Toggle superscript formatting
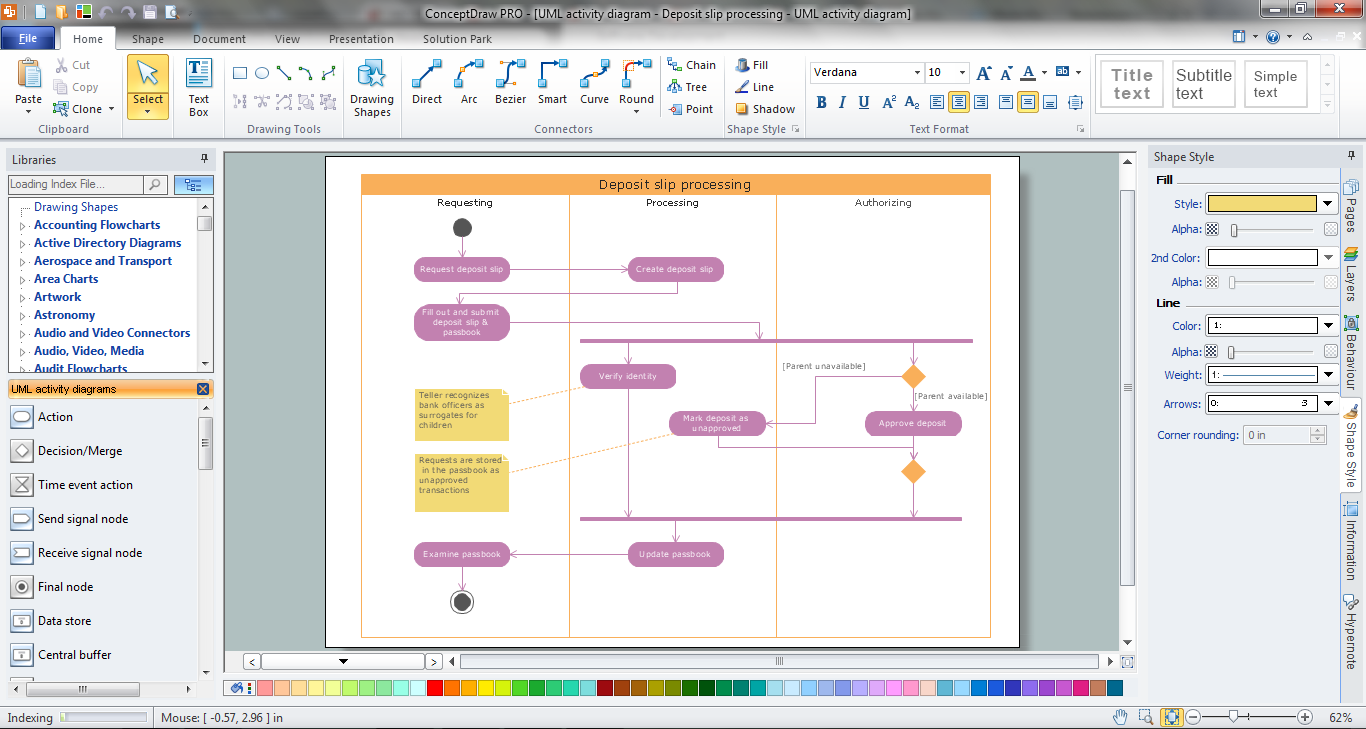This screenshot has width=1366, height=729. pos(888,102)
